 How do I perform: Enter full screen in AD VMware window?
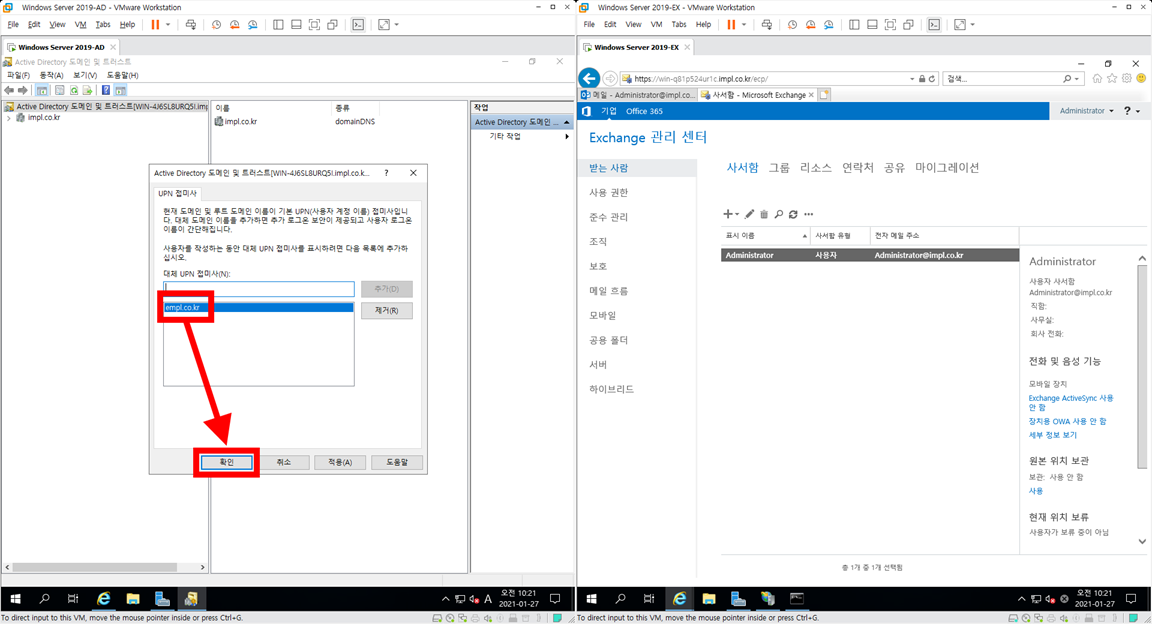384,24
